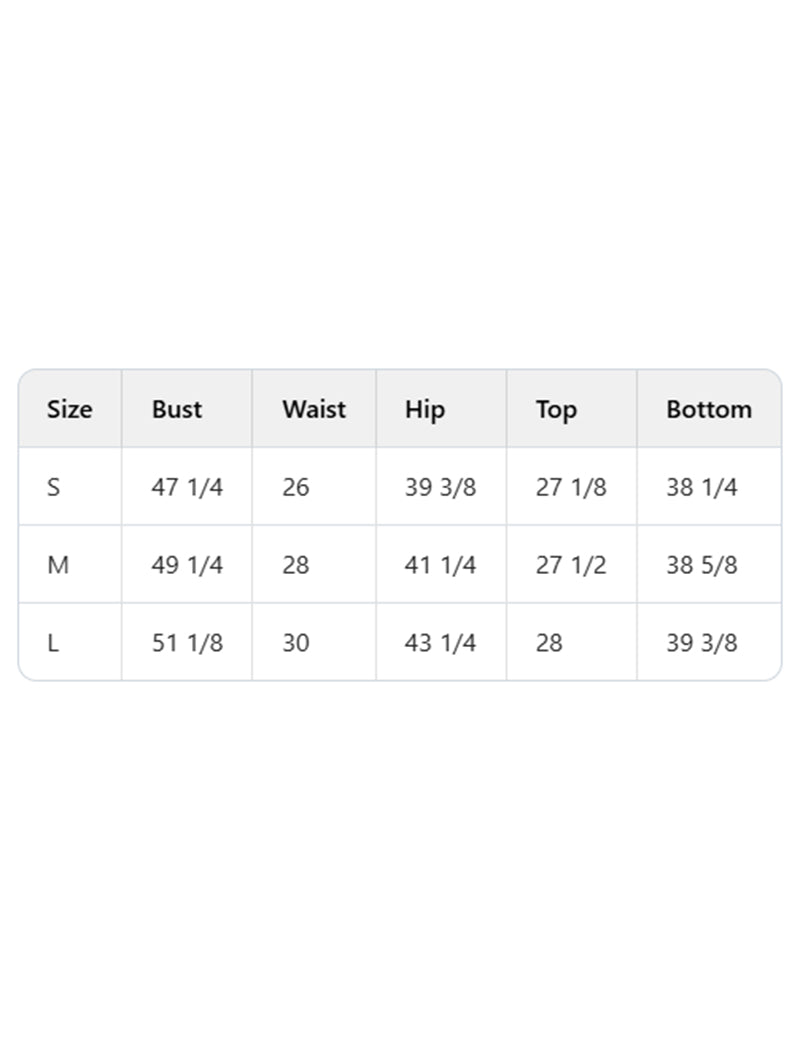
Task: Click bottom value 38 5/8
Action: [702, 565]
